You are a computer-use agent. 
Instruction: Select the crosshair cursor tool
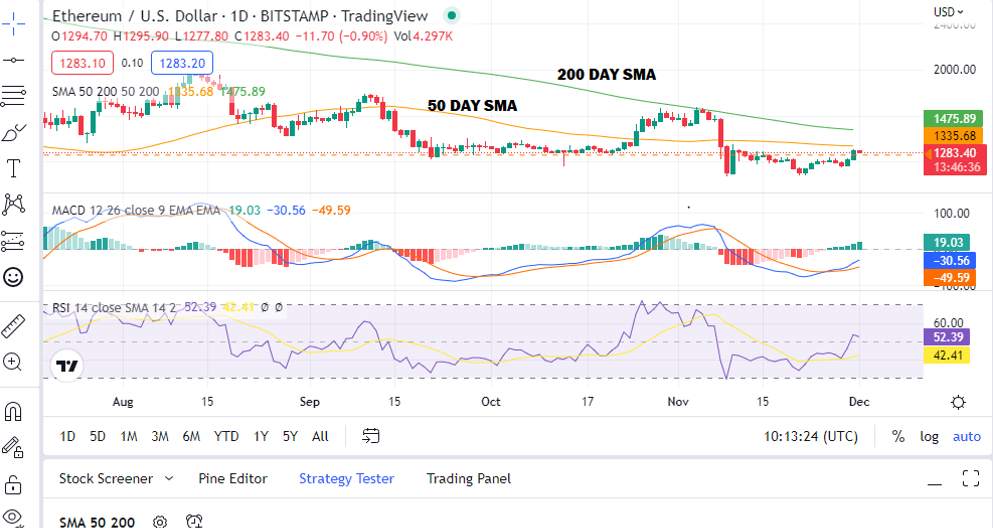point(13,24)
